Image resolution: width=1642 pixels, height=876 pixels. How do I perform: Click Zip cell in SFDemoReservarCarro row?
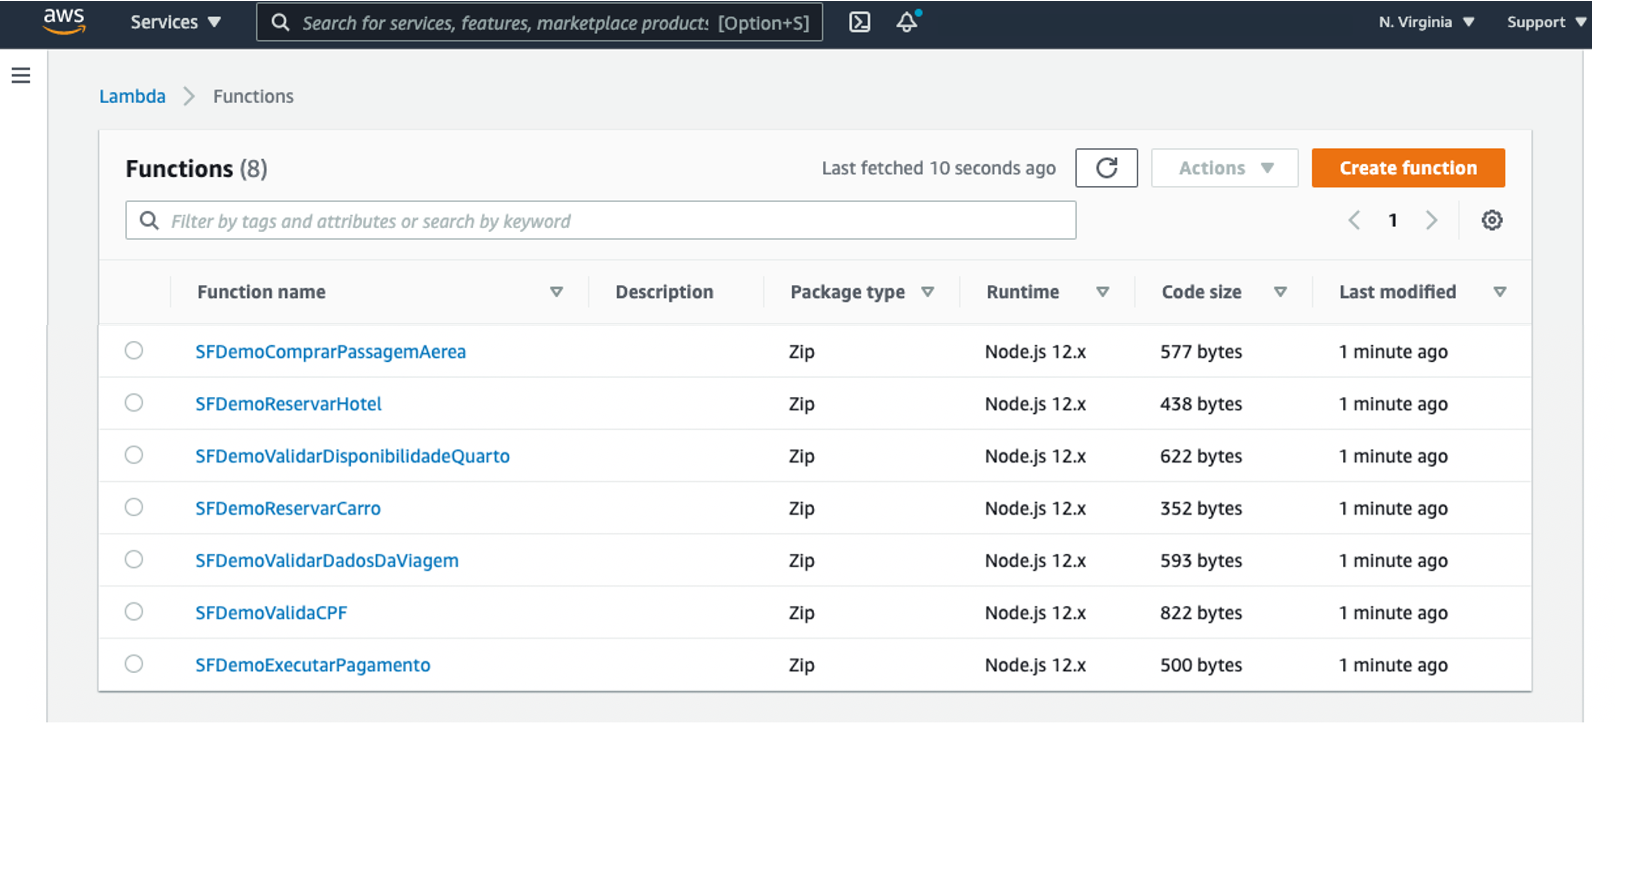[x=802, y=508]
